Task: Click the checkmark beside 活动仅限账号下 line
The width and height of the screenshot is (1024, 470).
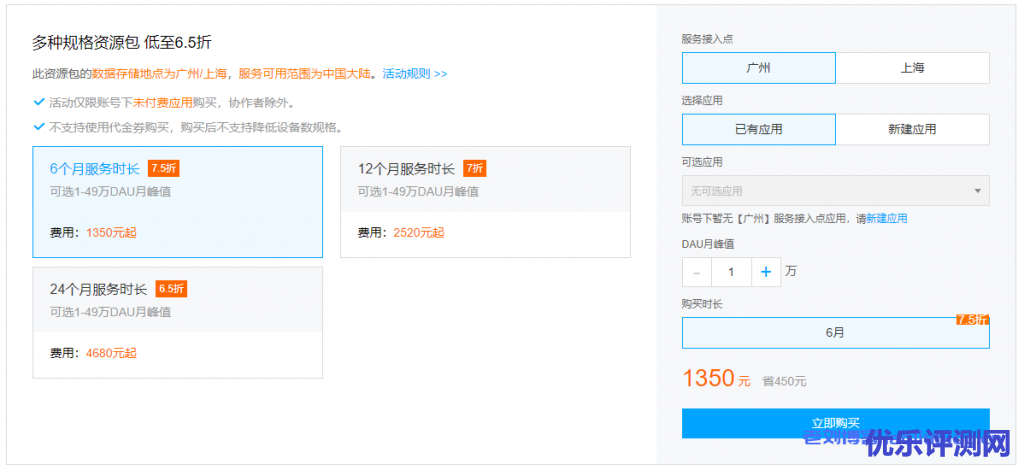Action: tap(39, 102)
